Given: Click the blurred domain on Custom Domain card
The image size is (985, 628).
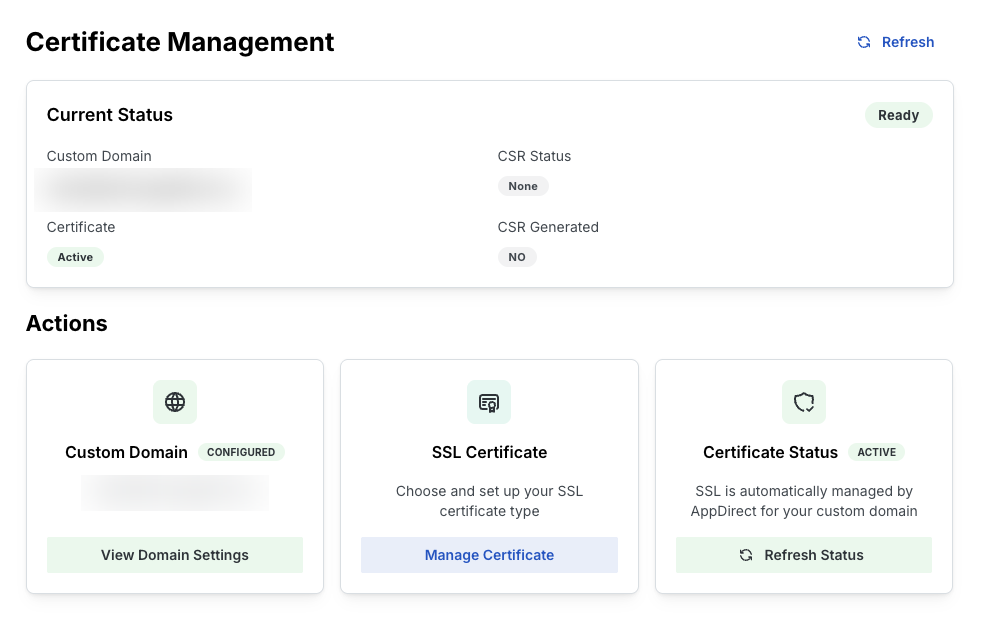Looking at the screenshot, I should 175,493.
